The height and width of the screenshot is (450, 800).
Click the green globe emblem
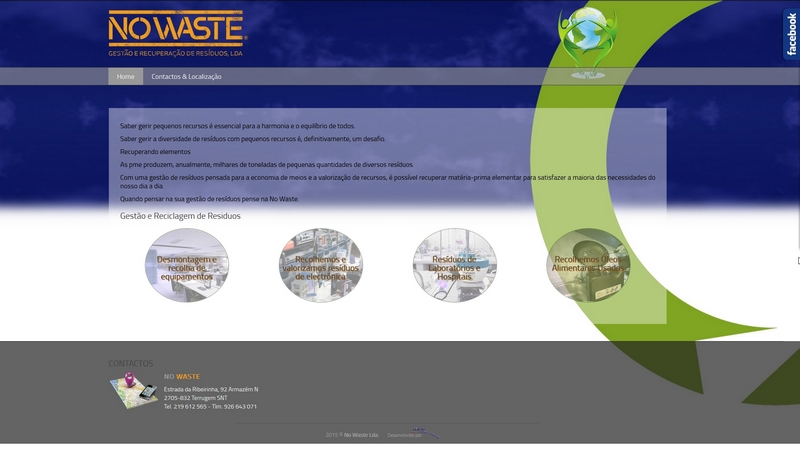pyautogui.click(x=588, y=43)
